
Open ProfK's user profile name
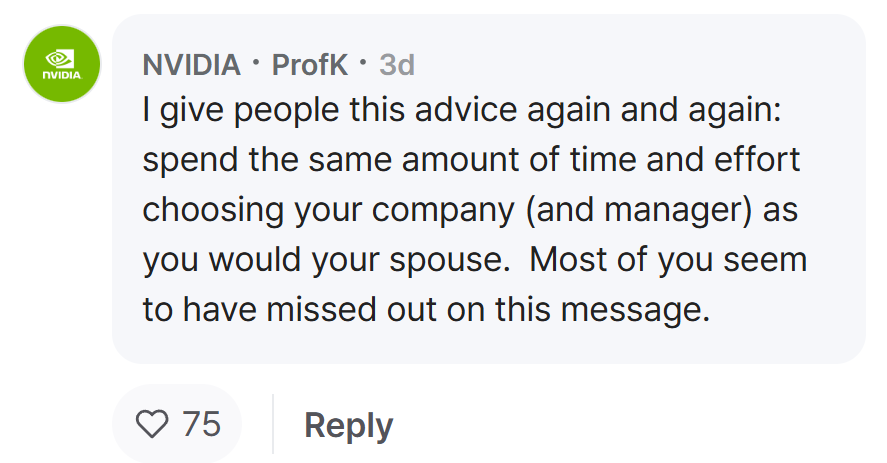point(309,65)
